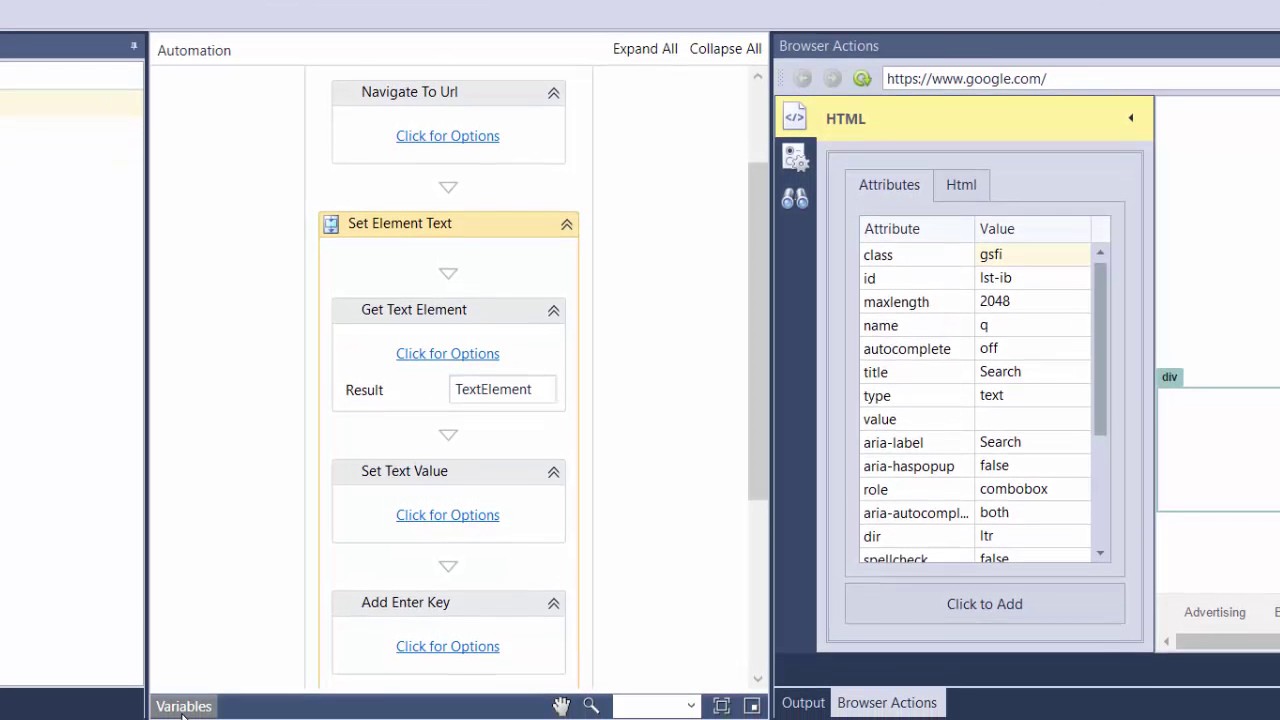This screenshot has width=1280, height=720.
Task: Click the Navigate To Url activity title
Action: point(410,92)
